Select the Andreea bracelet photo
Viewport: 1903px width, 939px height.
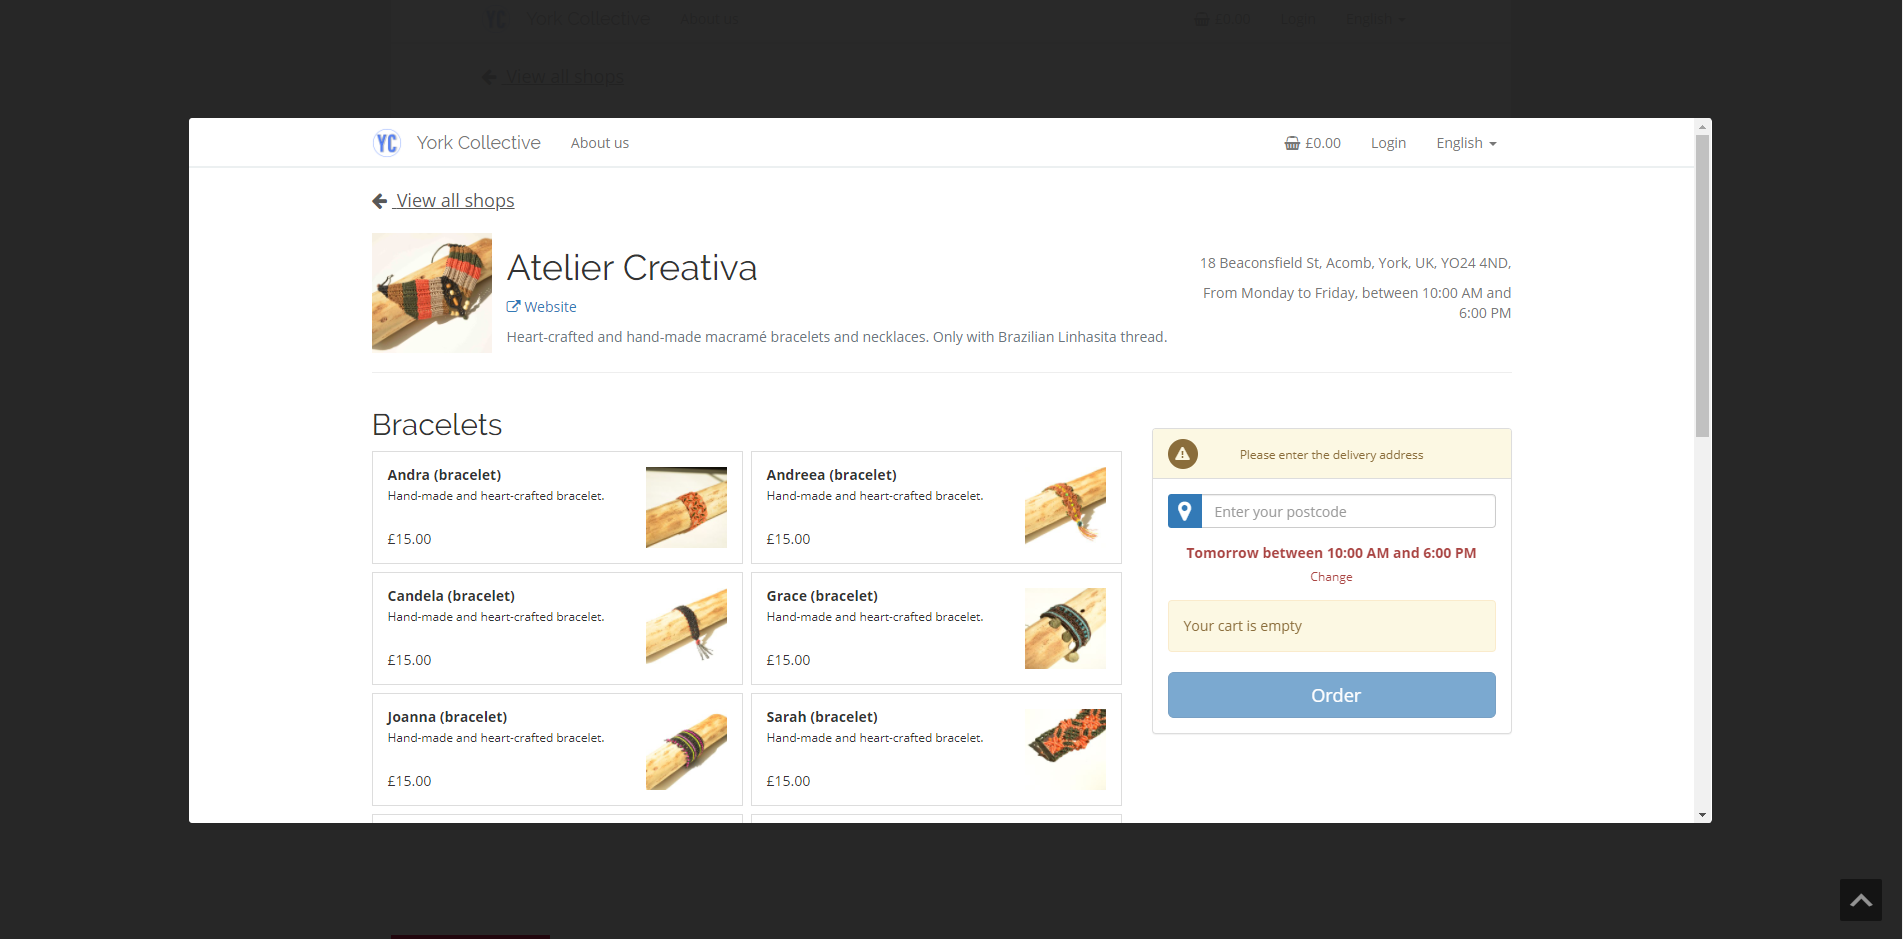coord(1065,507)
